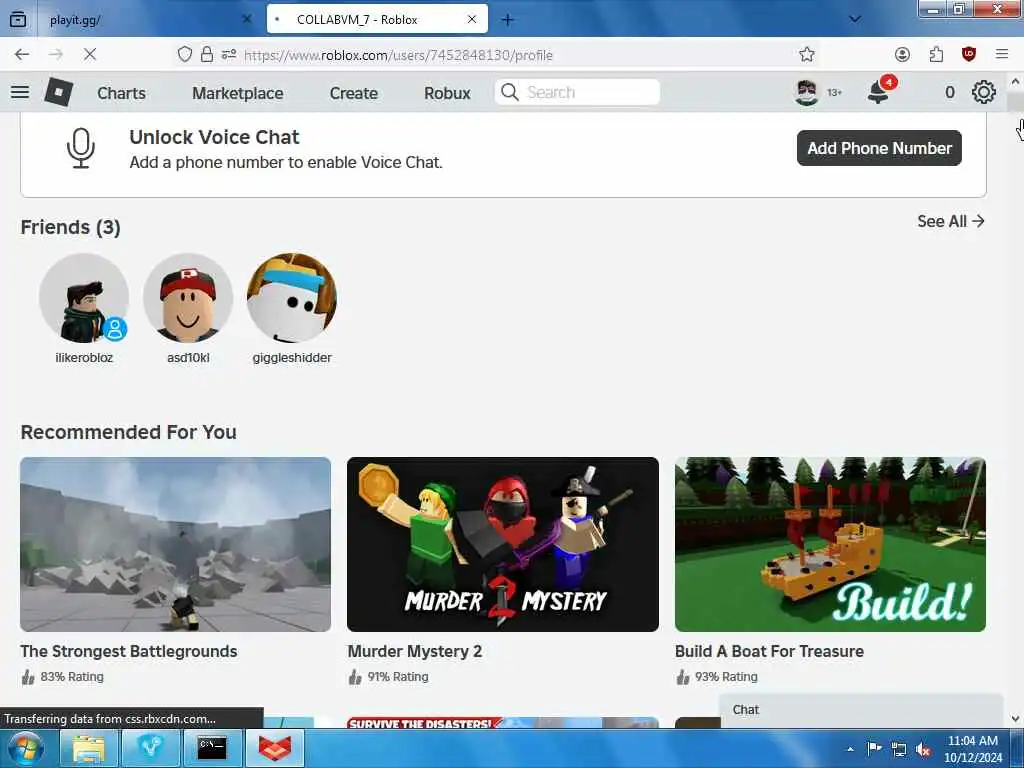
Task: Click the page scrollbar up arrow
Action: click(x=1015, y=82)
